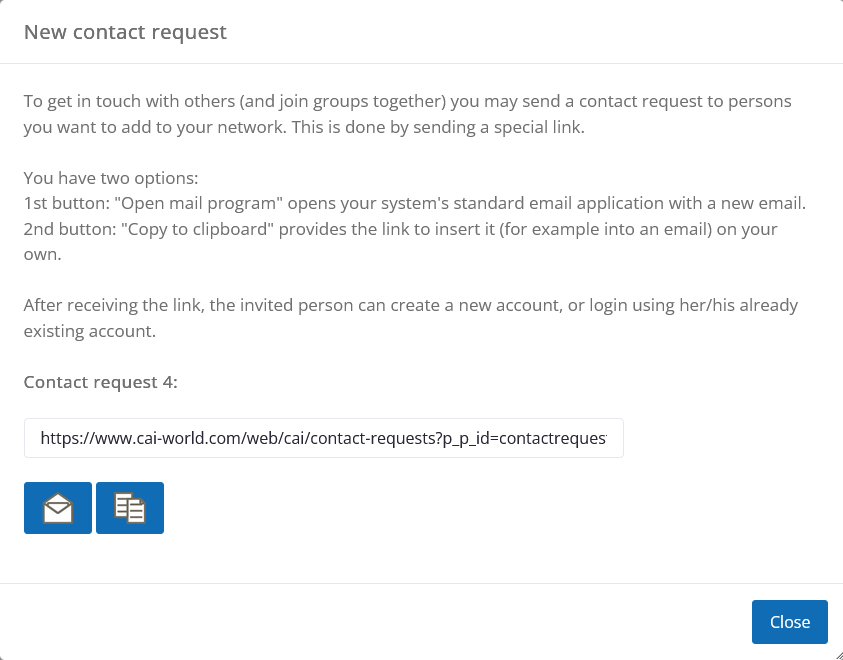Screen dimensions: 843x660
Task: Select the "Contact request 4:" label
Action: pos(101,381)
